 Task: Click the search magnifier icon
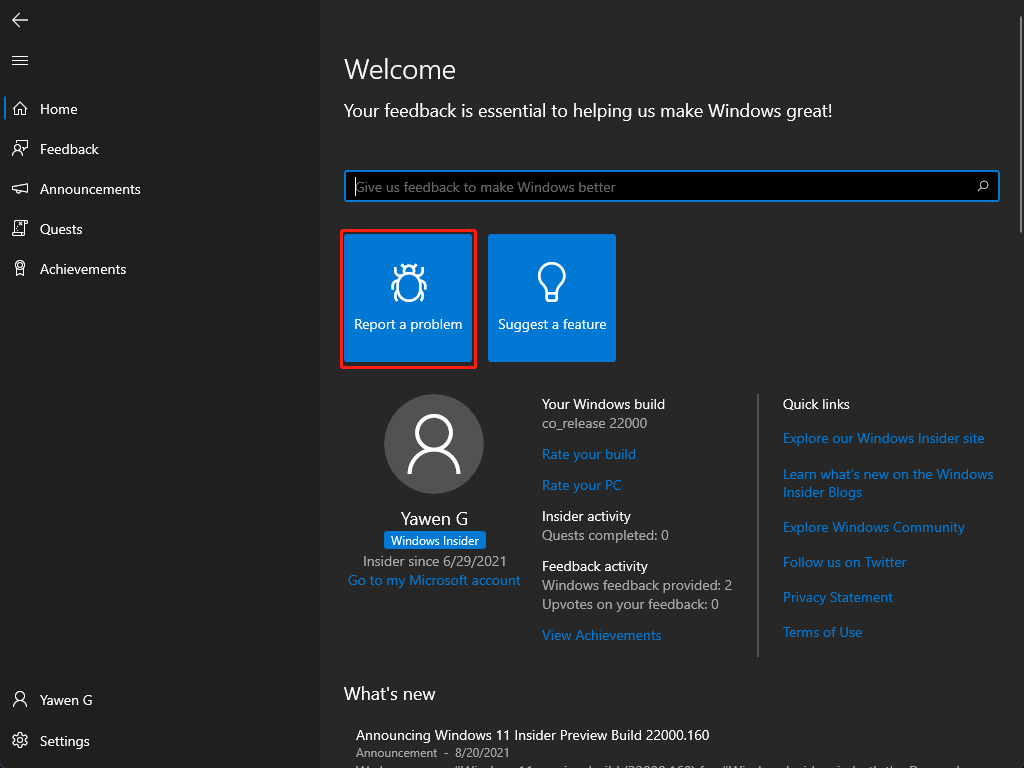point(983,186)
